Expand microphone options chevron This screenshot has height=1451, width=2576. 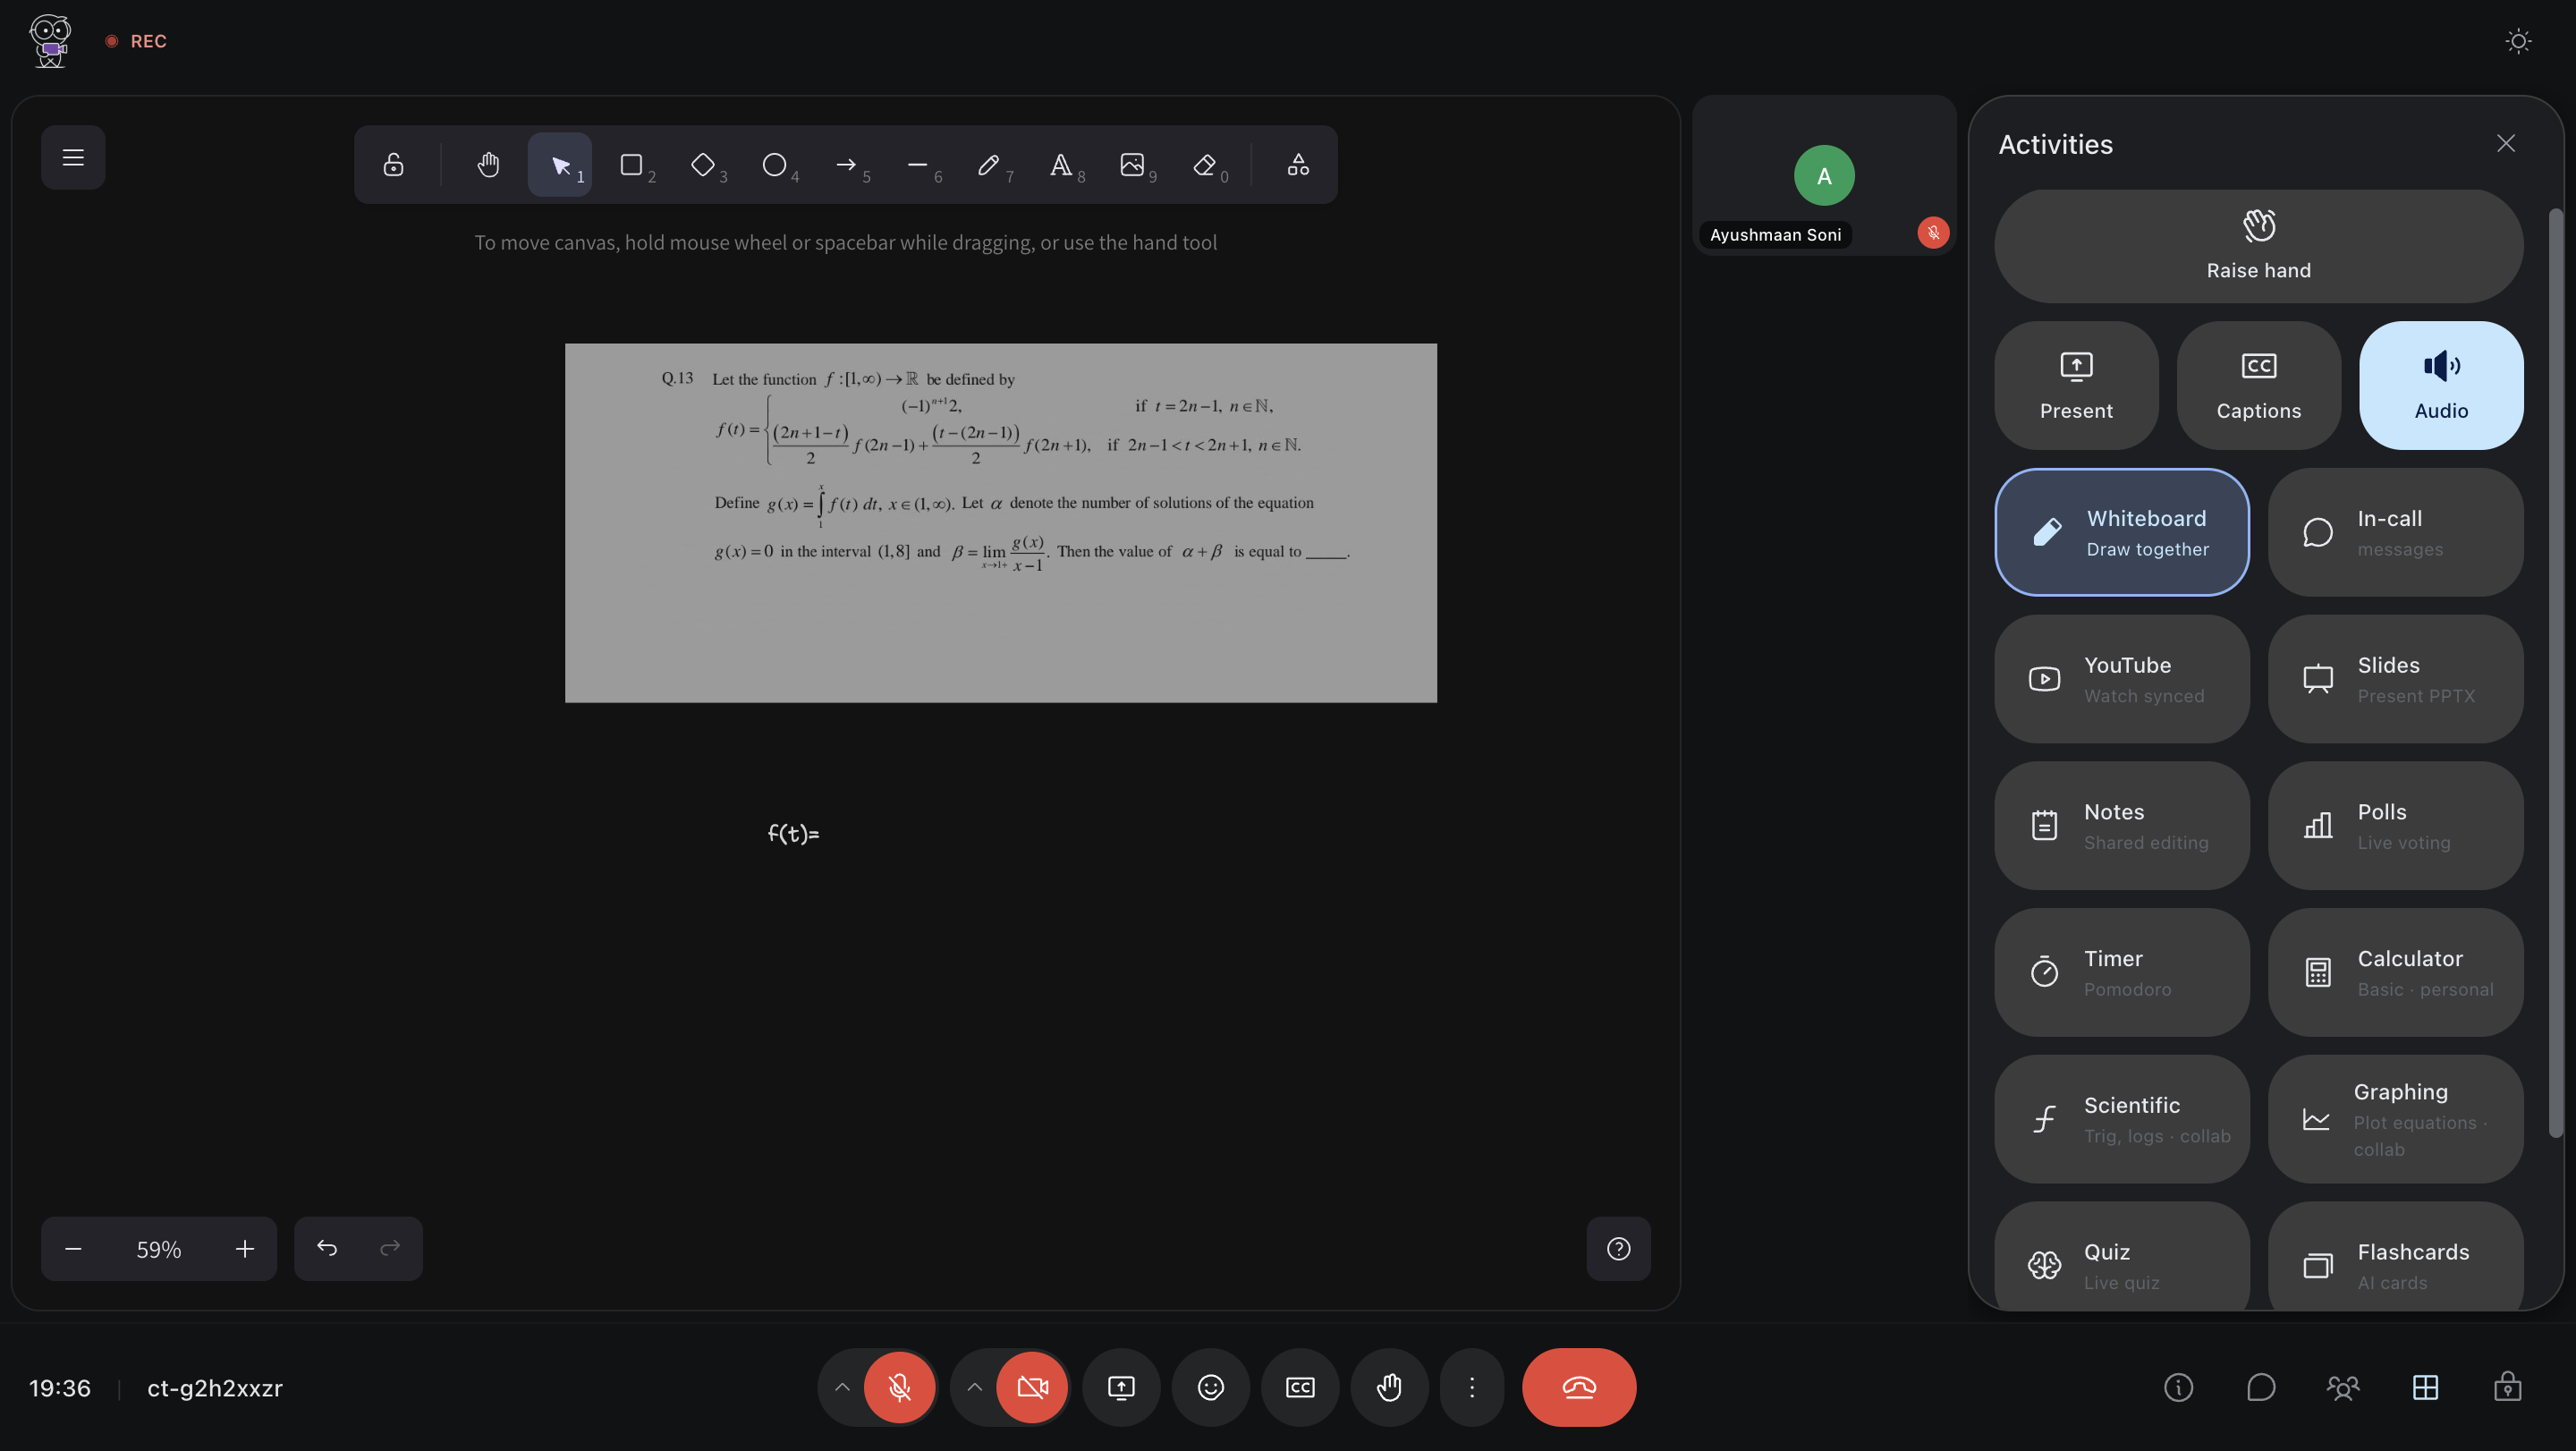click(842, 1387)
